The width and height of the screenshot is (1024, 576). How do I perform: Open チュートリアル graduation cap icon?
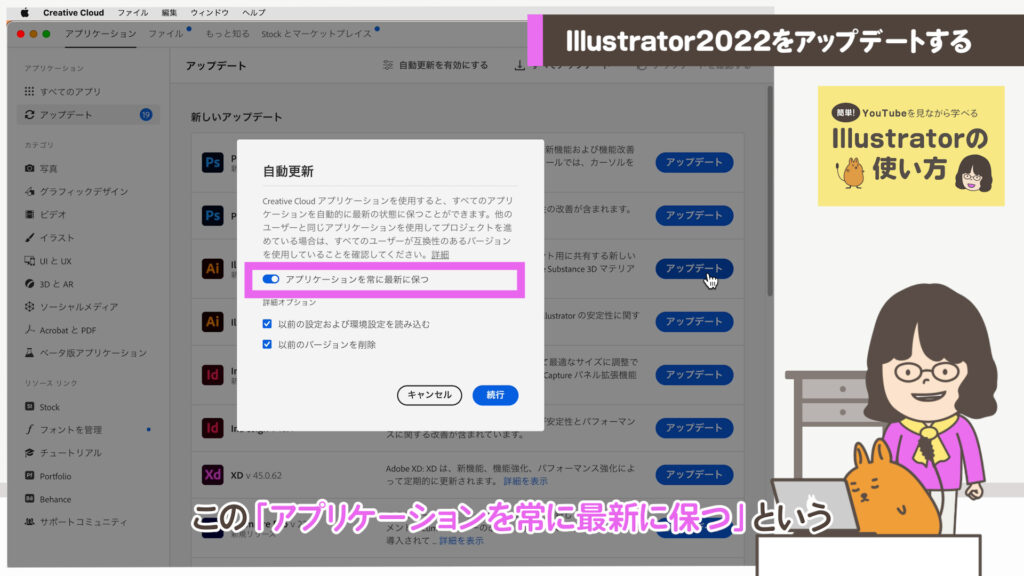29,453
